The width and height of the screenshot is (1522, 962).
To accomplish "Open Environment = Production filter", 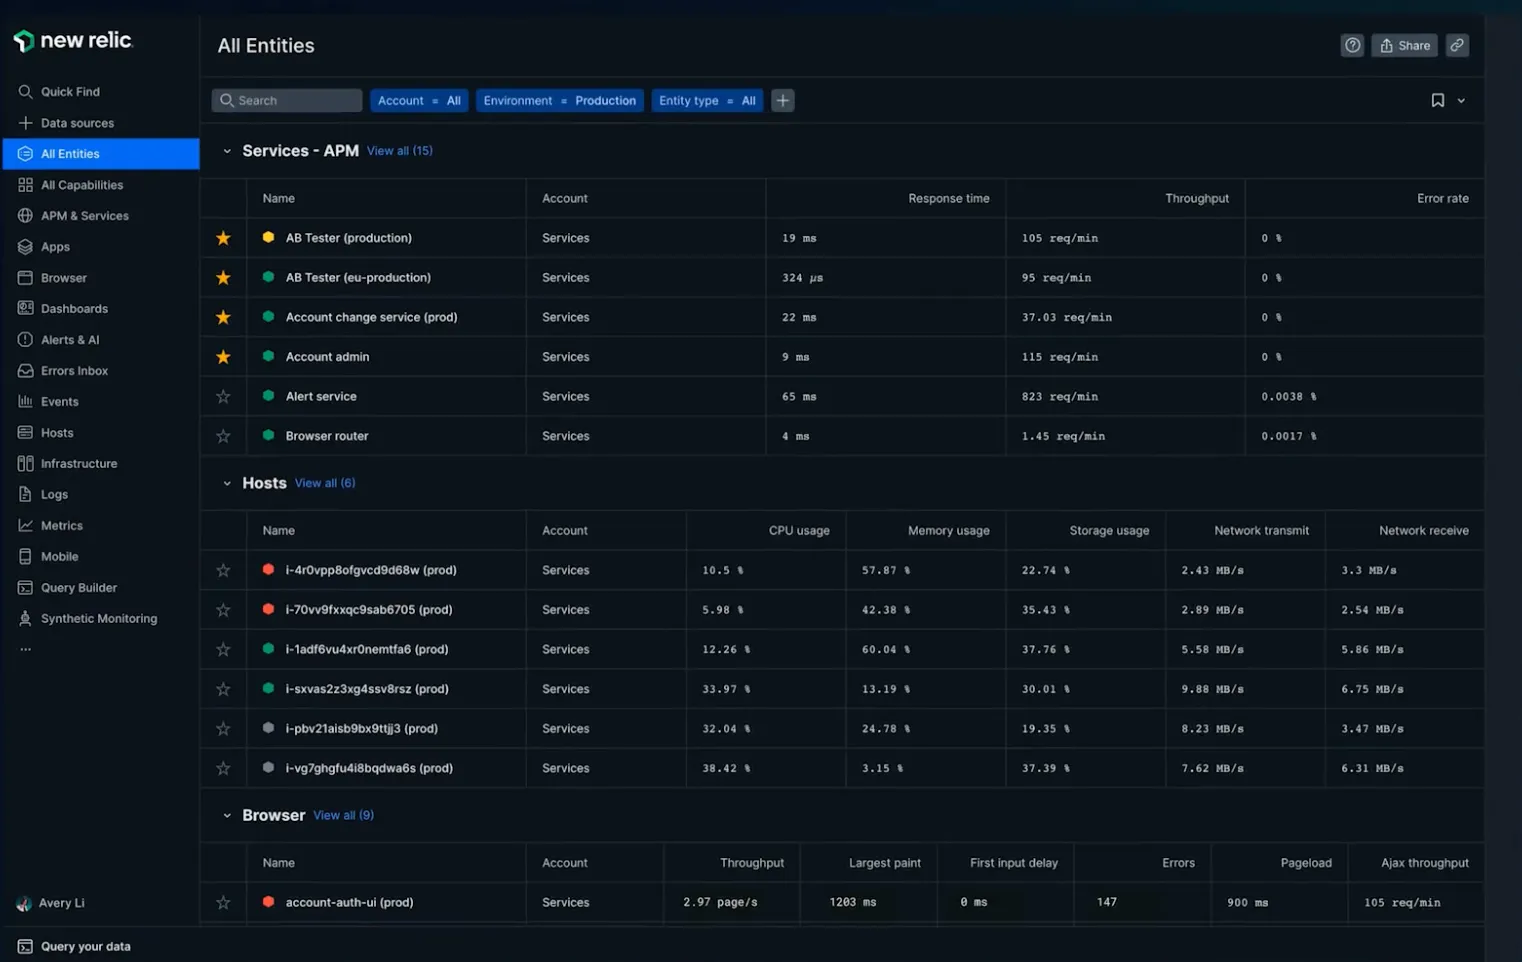I will (559, 100).
